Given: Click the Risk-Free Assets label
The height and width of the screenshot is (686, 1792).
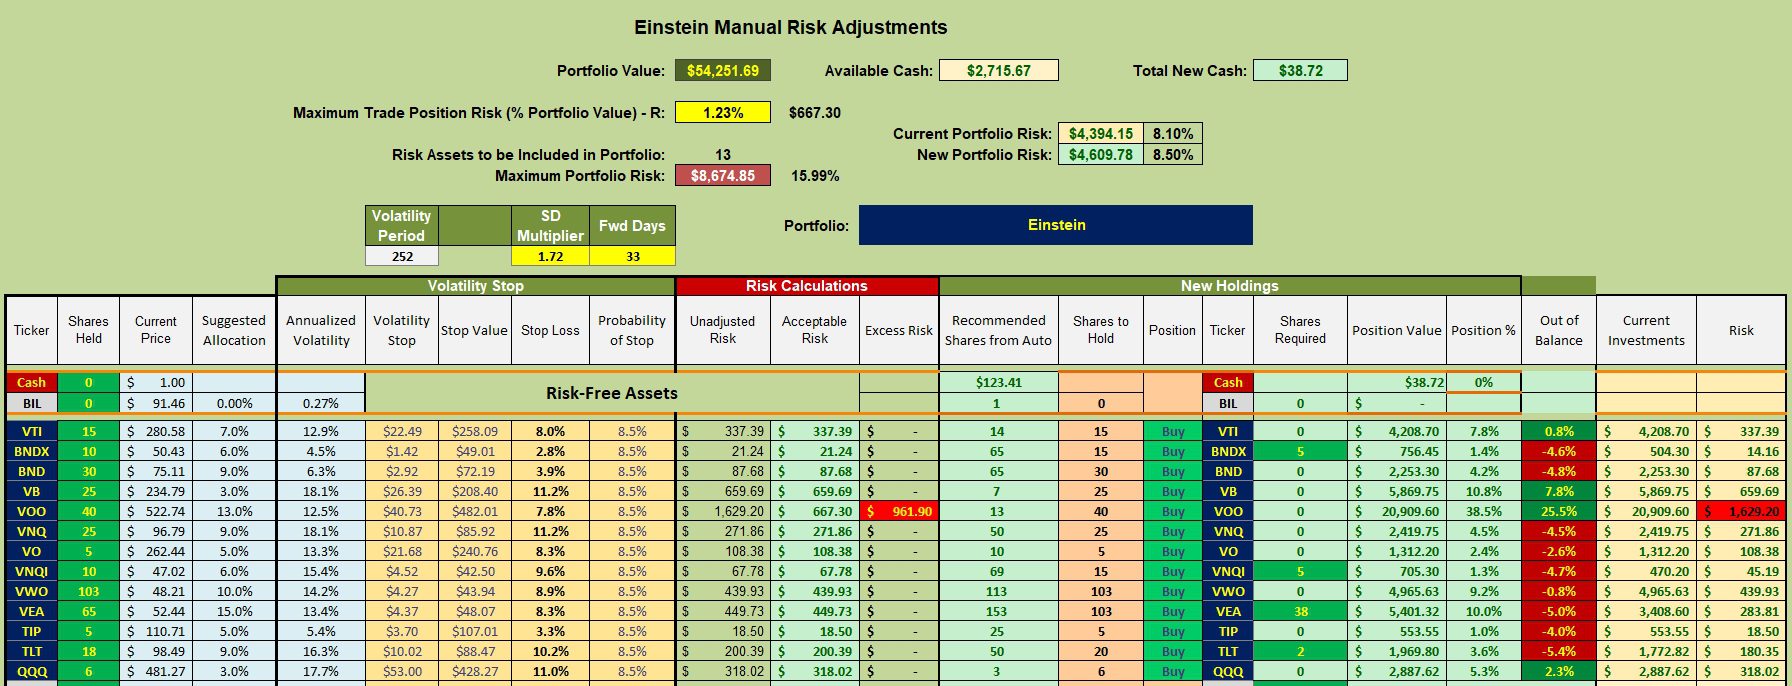Looking at the screenshot, I should tap(612, 393).
